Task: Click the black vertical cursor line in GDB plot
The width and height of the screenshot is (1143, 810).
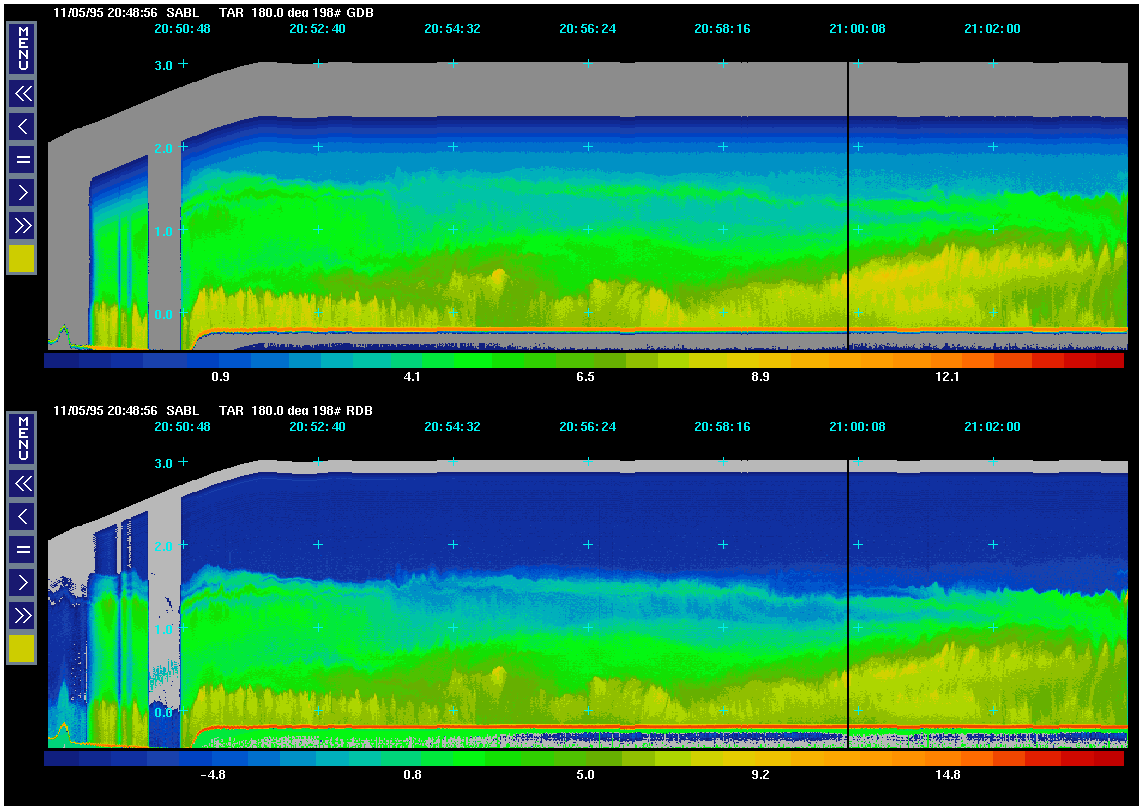Action: tap(848, 200)
